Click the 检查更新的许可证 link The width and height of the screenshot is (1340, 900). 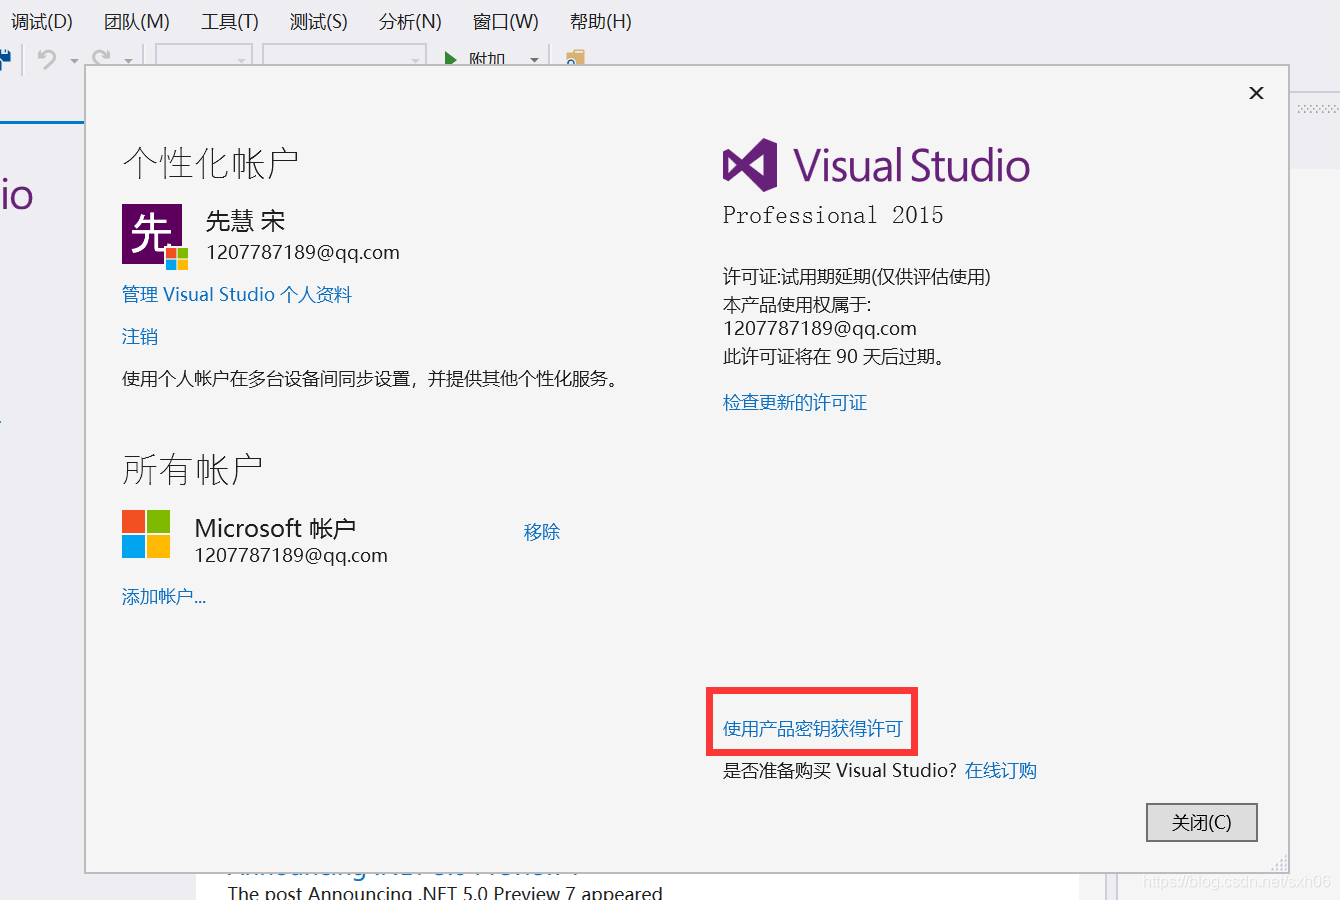(x=795, y=402)
